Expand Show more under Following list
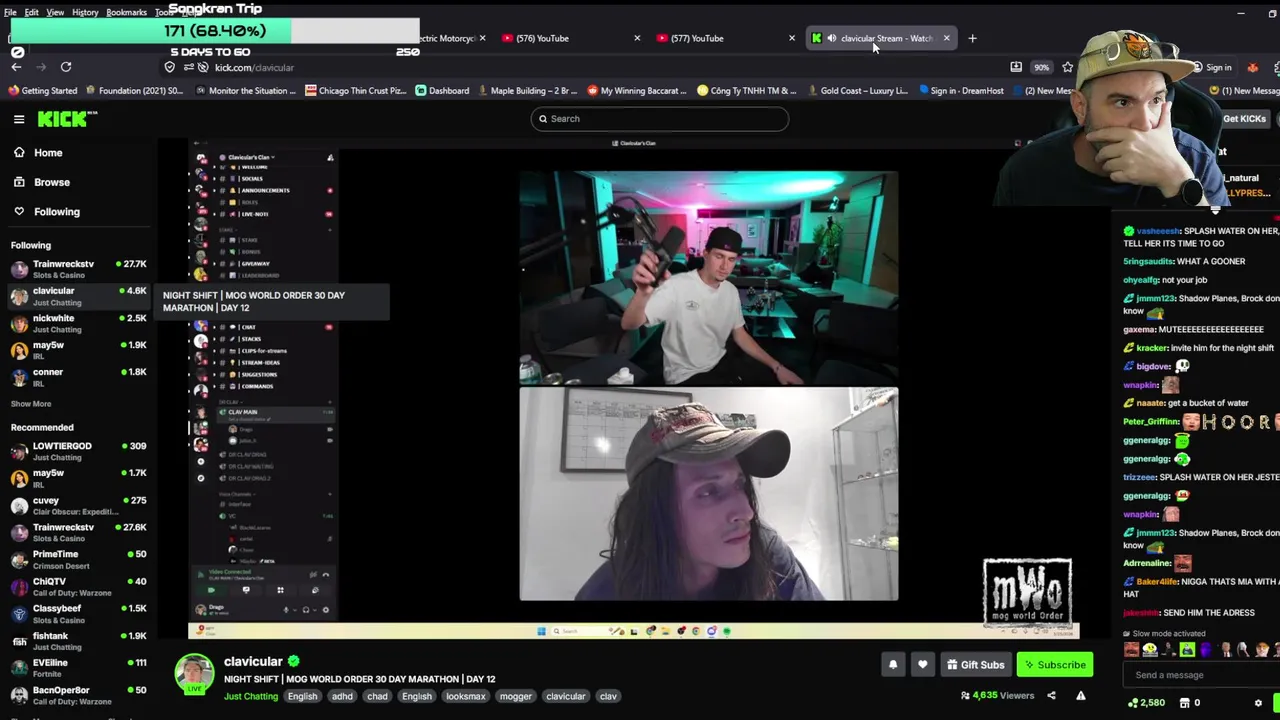The width and height of the screenshot is (1280, 720). (x=31, y=404)
